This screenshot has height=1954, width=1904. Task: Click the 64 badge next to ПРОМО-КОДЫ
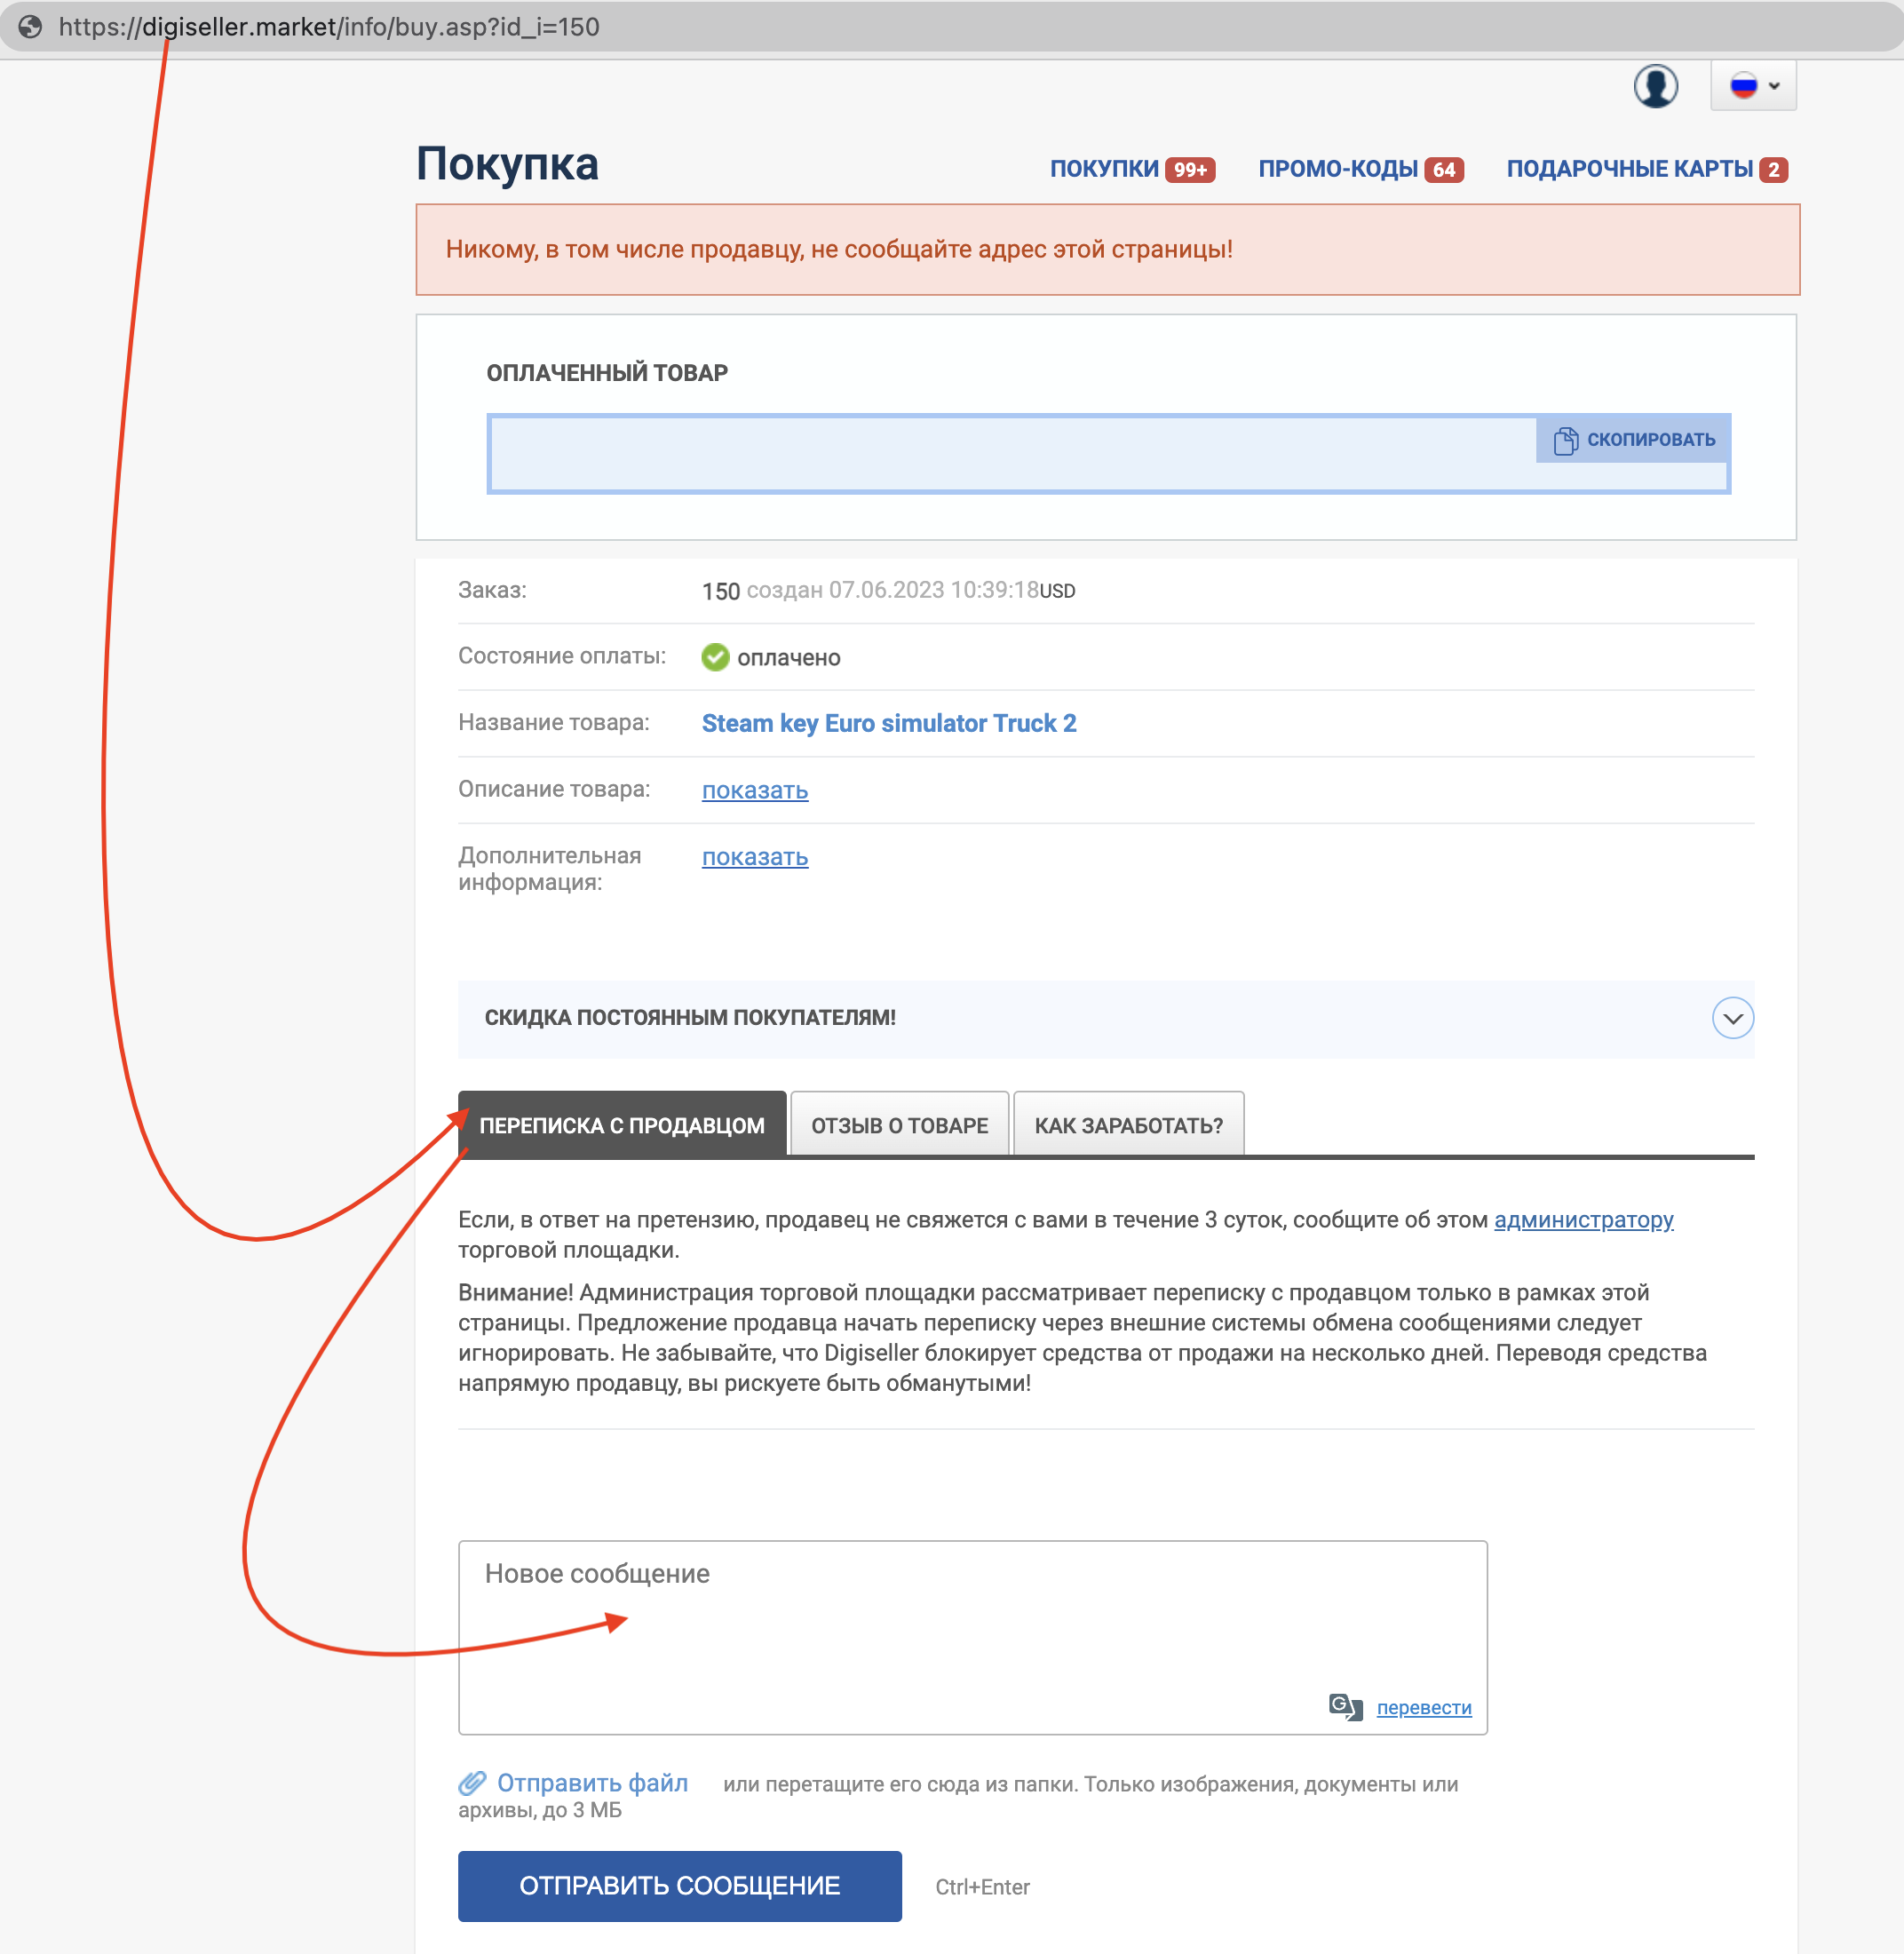point(1444,170)
